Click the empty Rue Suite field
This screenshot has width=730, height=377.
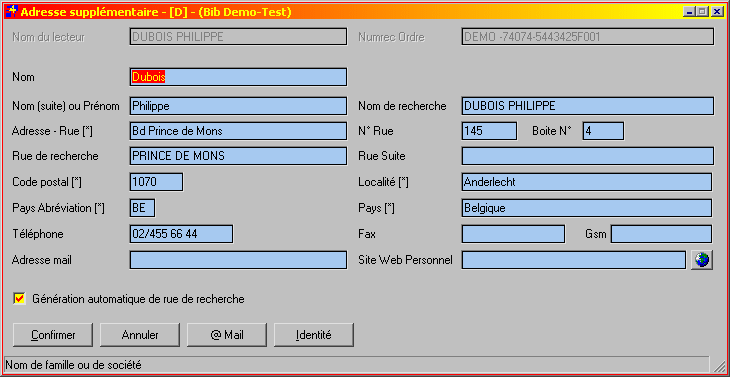tap(588, 156)
